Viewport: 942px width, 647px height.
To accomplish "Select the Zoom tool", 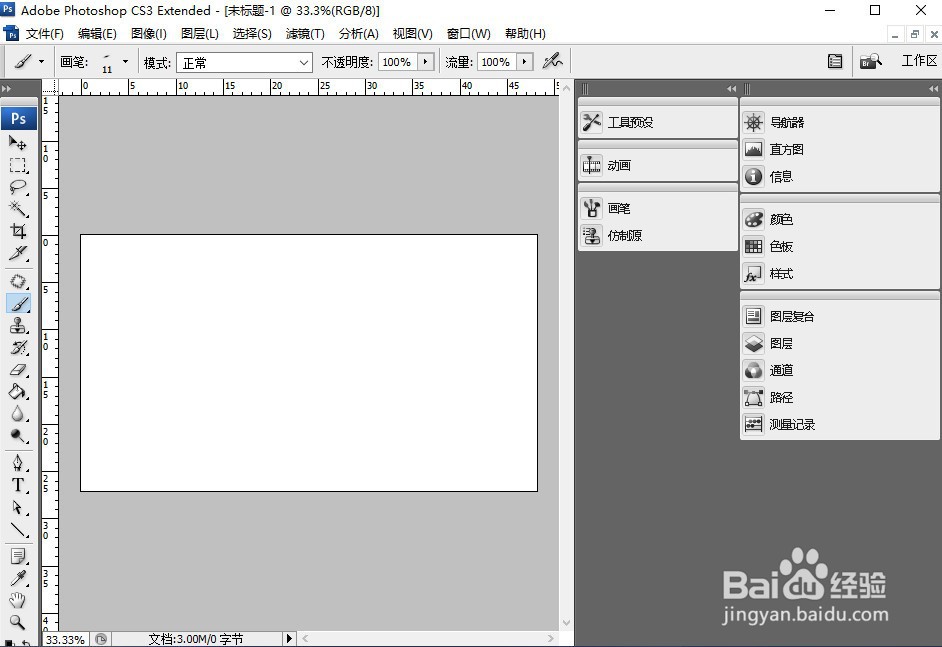I will click(x=18, y=622).
